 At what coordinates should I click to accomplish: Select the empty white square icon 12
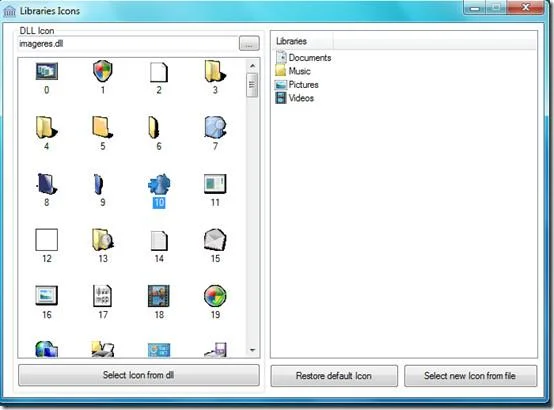coord(47,240)
